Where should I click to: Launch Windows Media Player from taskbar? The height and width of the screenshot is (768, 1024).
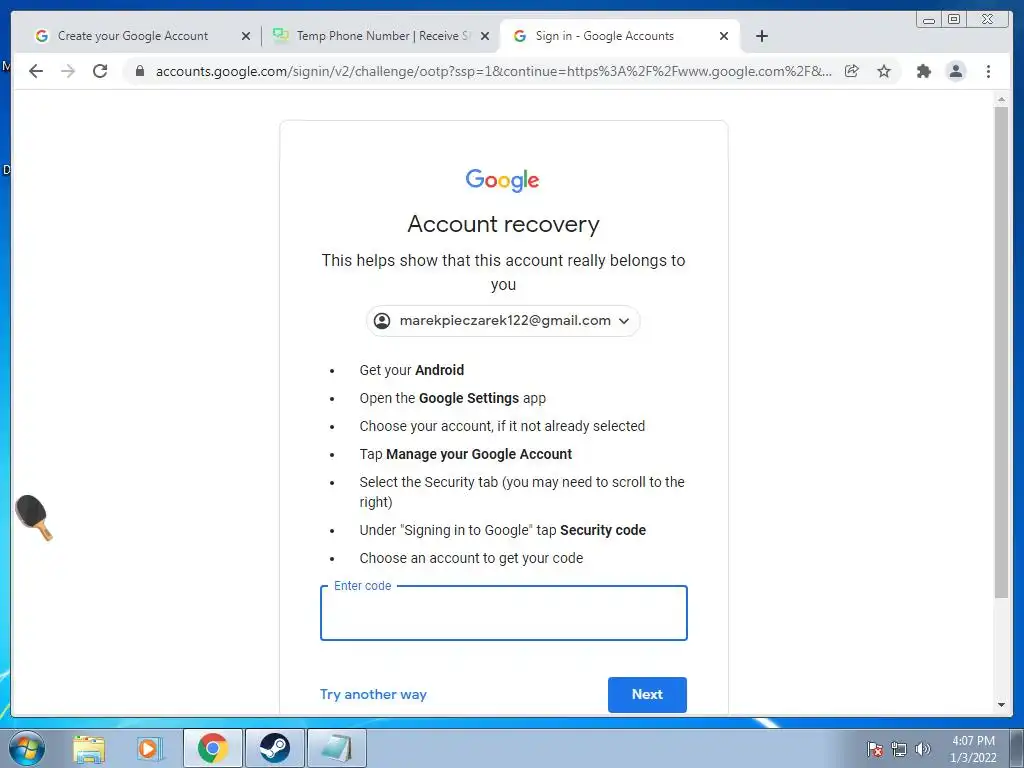(x=149, y=748)
